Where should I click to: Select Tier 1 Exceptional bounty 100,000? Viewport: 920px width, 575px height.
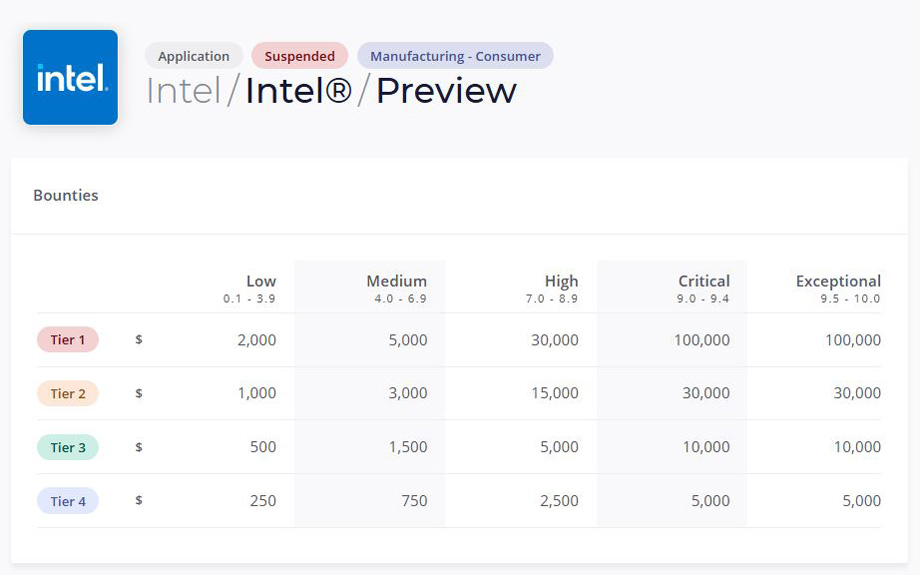click(853, 340)
